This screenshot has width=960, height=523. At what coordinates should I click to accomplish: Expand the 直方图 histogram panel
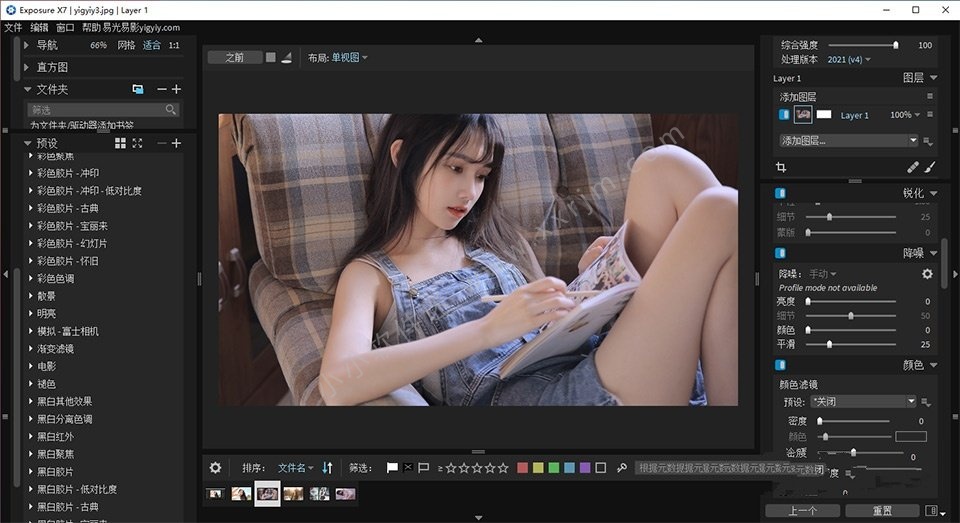[26, 67]
